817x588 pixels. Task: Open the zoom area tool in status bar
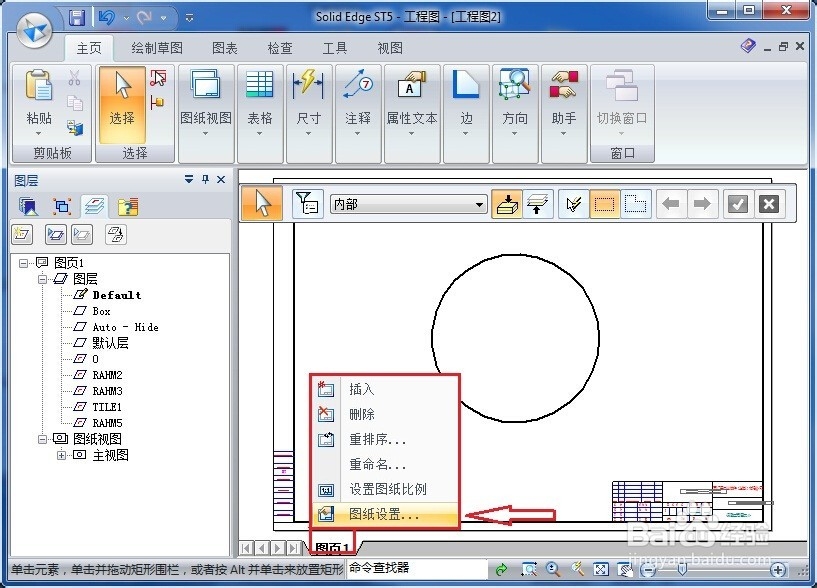coord(531,568)
